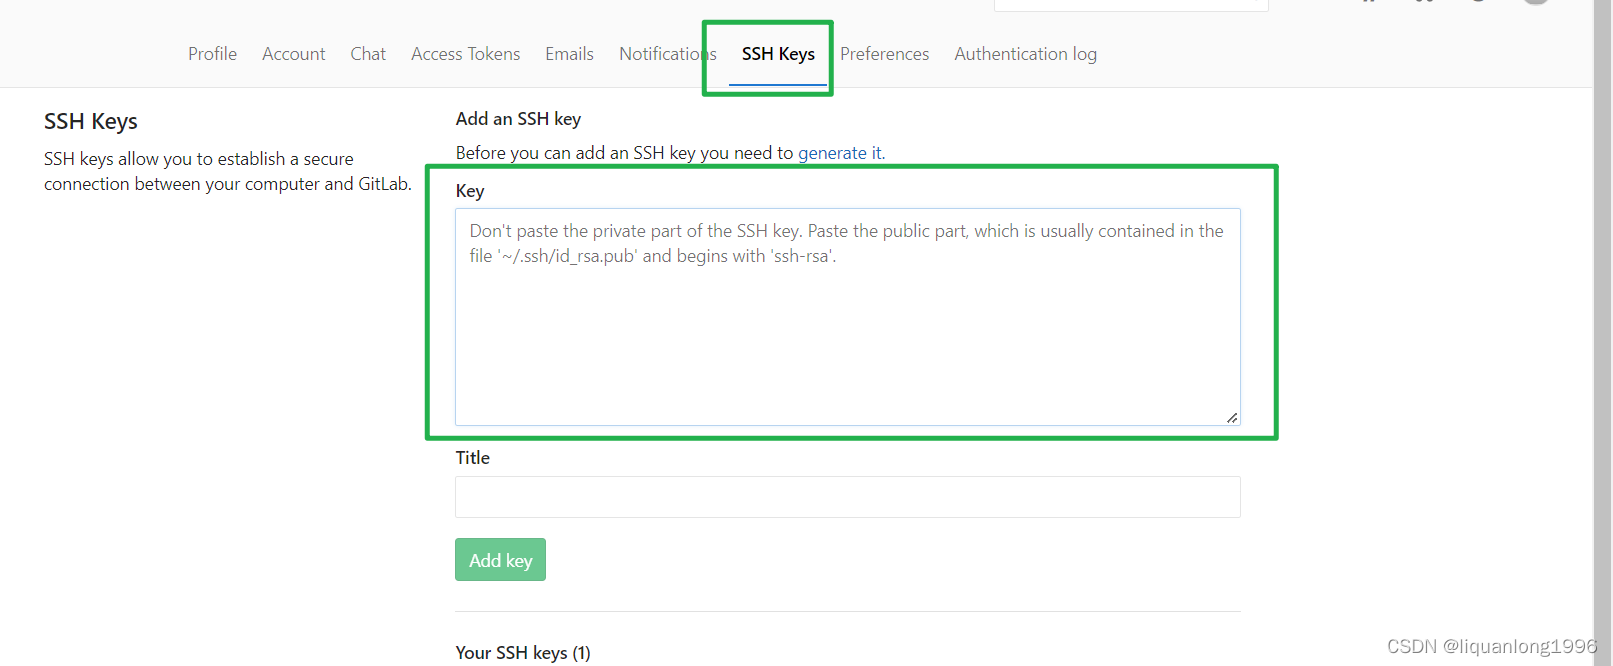Click the Title input field
The width and height of the screenshot is (1613, 666).
click(847, 496)
